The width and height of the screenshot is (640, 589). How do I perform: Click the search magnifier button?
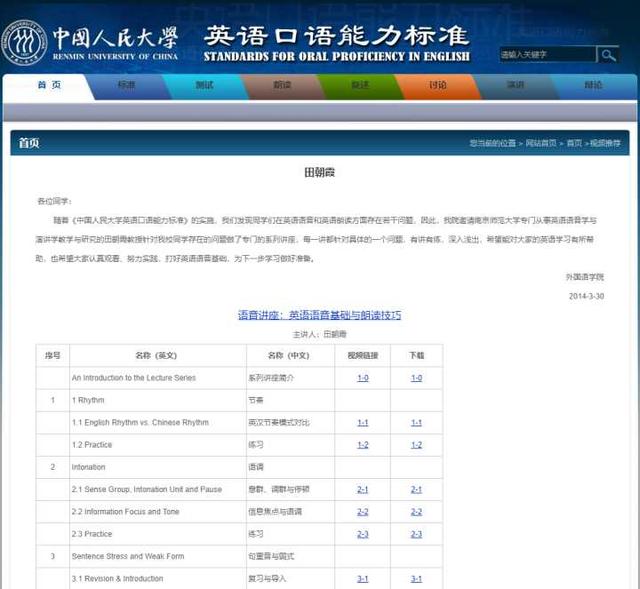coord(607,54)
